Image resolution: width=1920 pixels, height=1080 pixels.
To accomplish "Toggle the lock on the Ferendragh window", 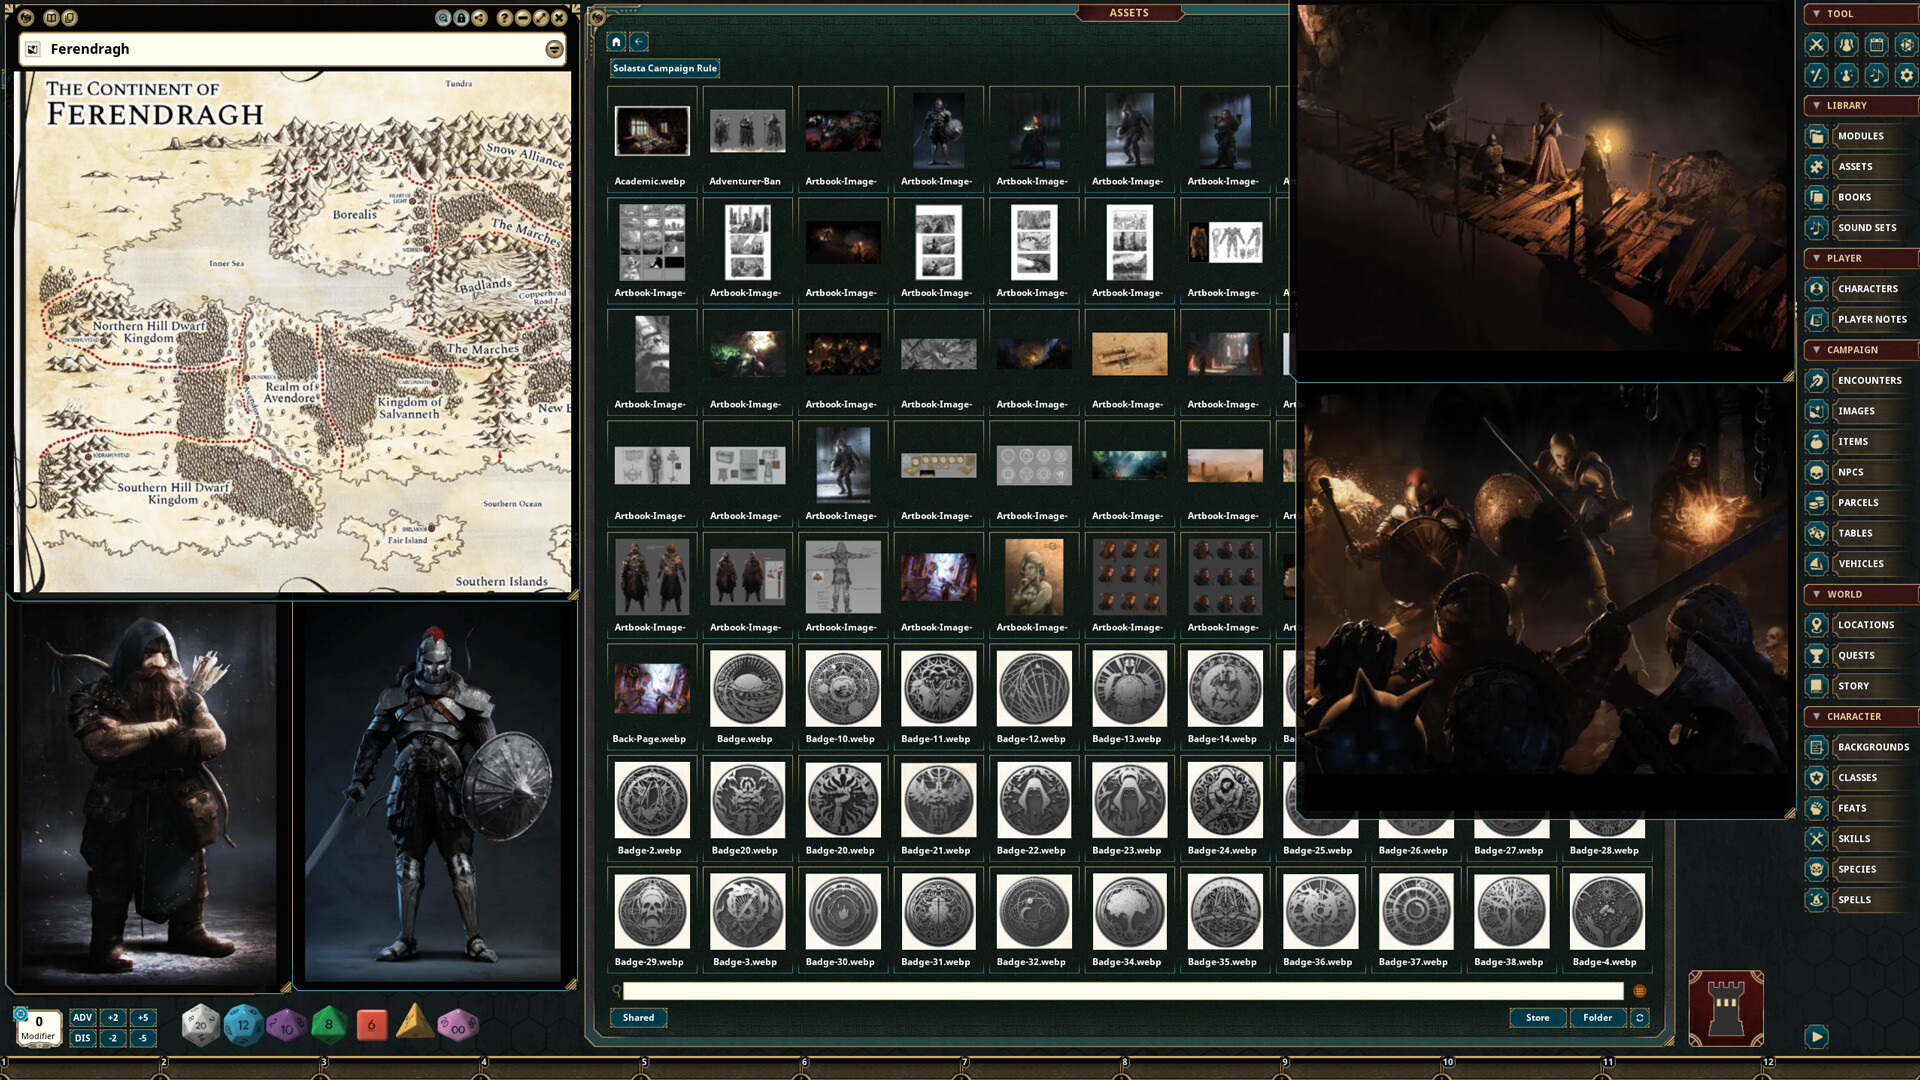I will point(461,17).
